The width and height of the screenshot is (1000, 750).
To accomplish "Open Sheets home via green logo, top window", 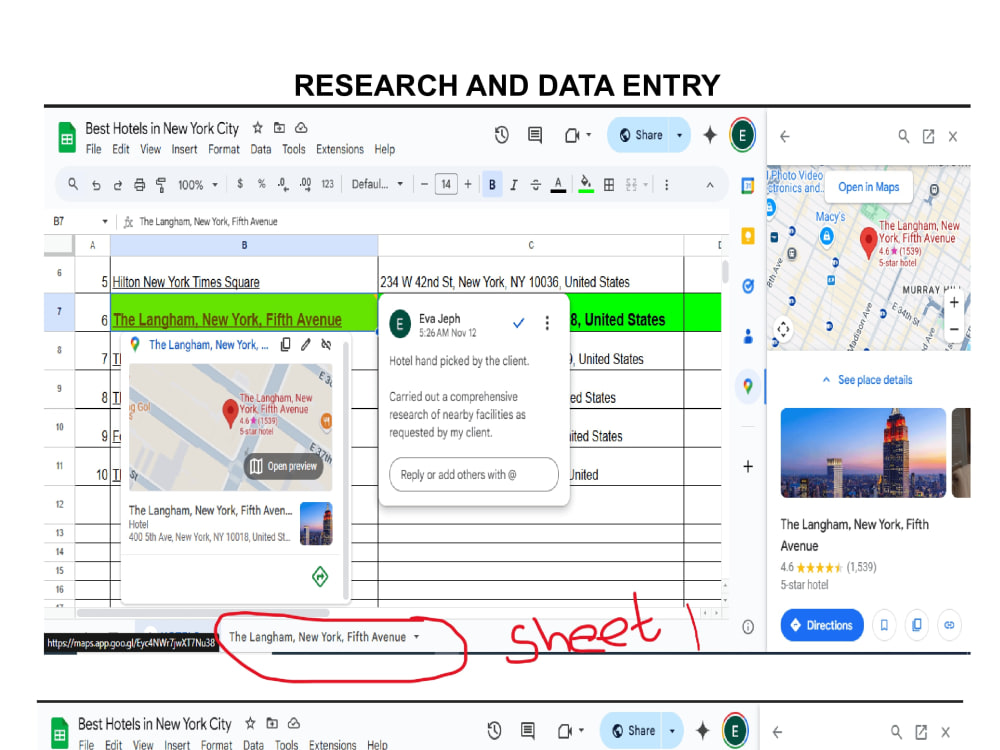I will (x=67, y=137).
